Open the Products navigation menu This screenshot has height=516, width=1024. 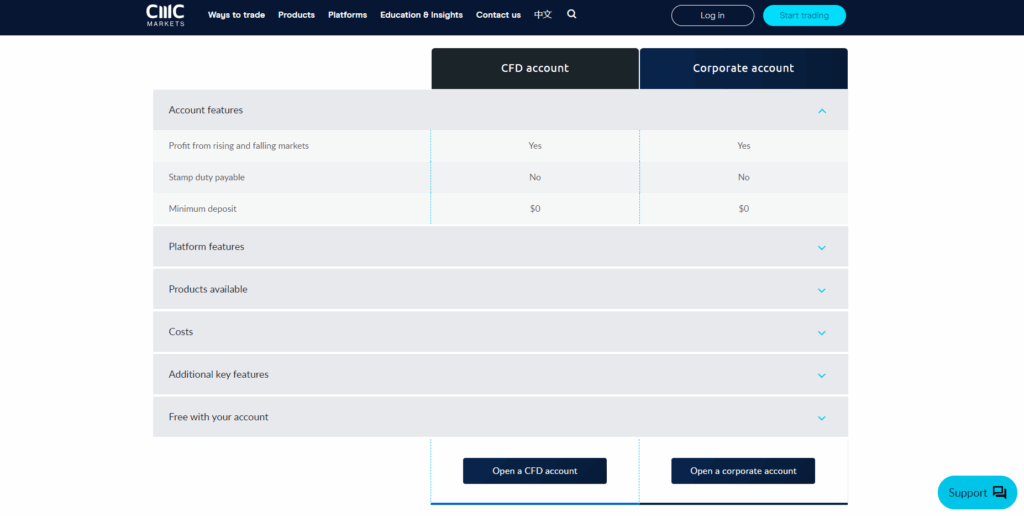[296, 15]
